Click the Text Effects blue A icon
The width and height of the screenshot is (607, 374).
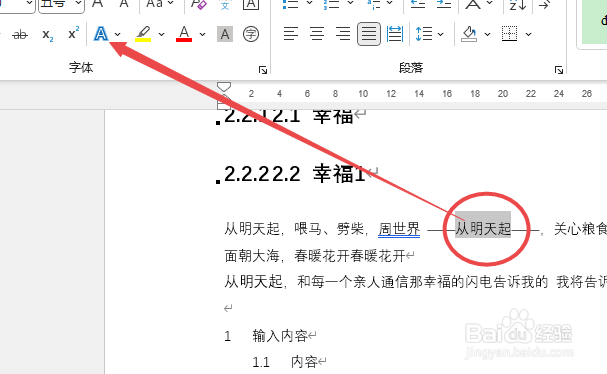101,34
